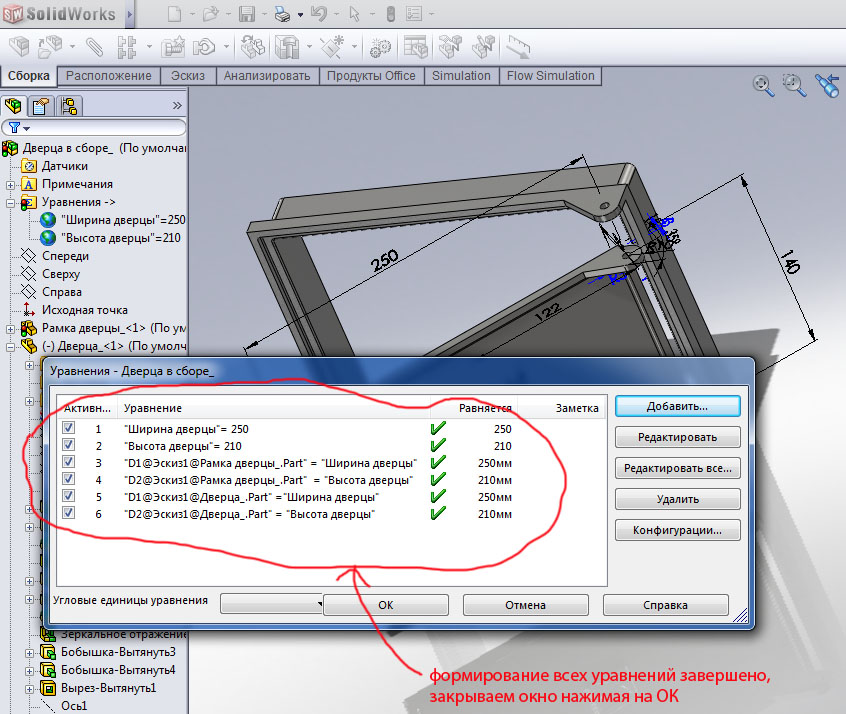
Task: Click the Print icon in top toolbar
Action: [x=282, y=14]
